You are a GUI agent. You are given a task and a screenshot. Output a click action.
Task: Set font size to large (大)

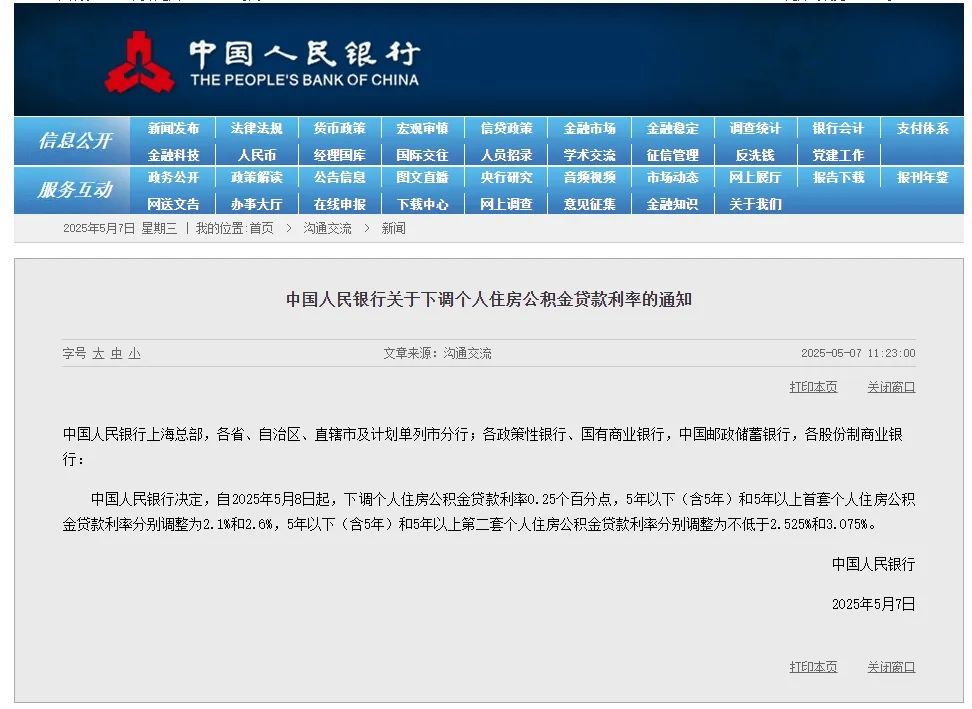(98, 354)
